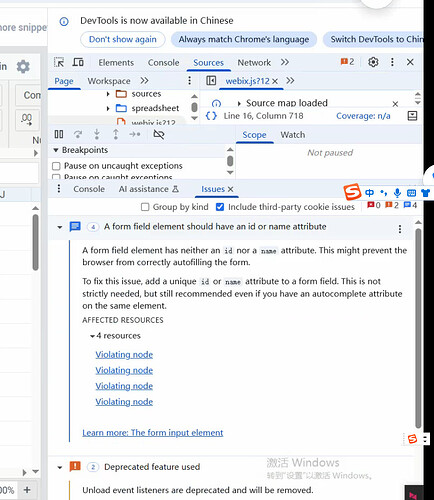Screen dimensions: 434x500
Task: Deactivate breakpoints icon
Action: pos(159,134)
